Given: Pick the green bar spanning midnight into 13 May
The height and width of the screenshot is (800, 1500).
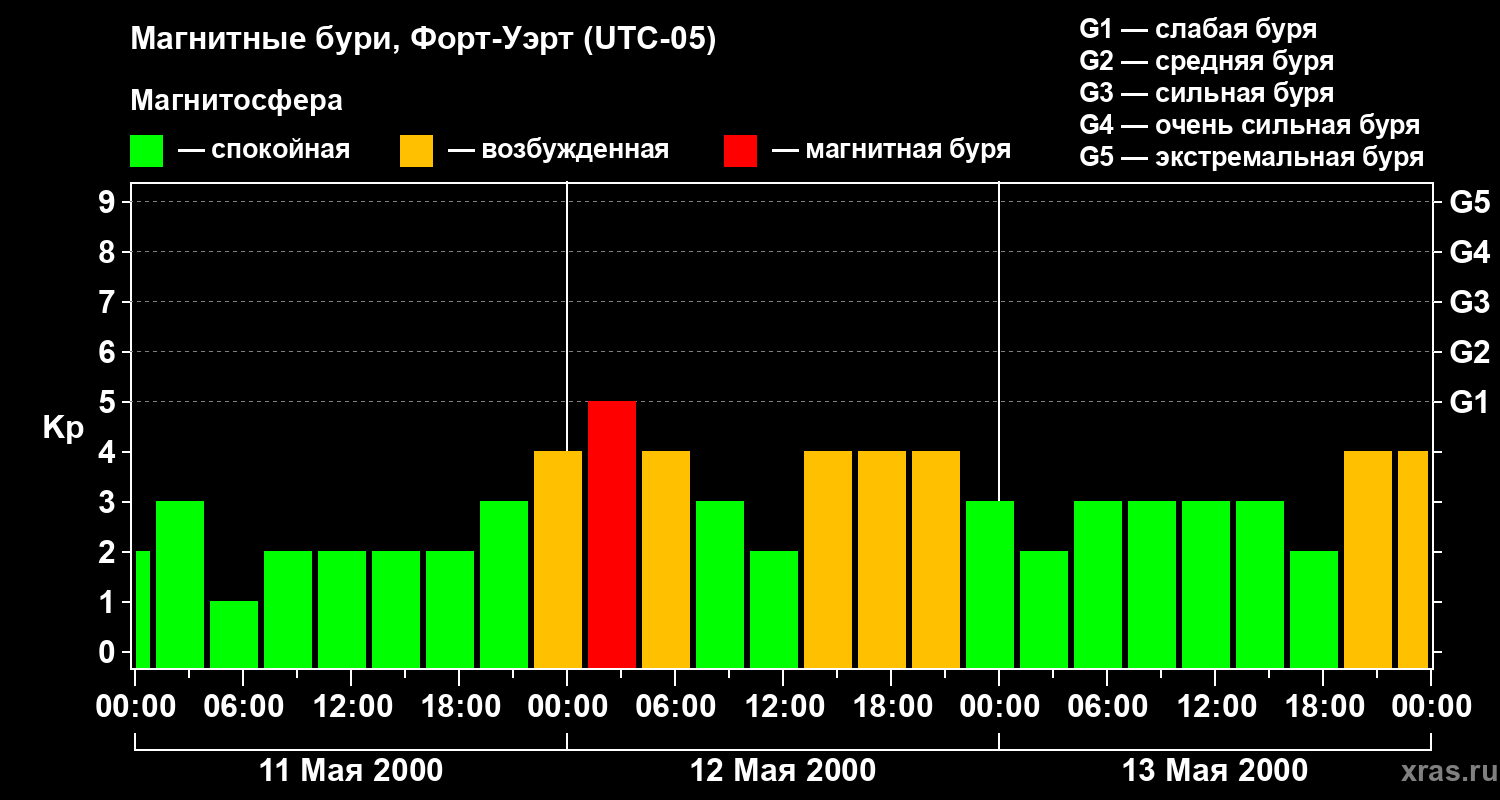Looking at the screenshot, I should click(x=990, y=584).
